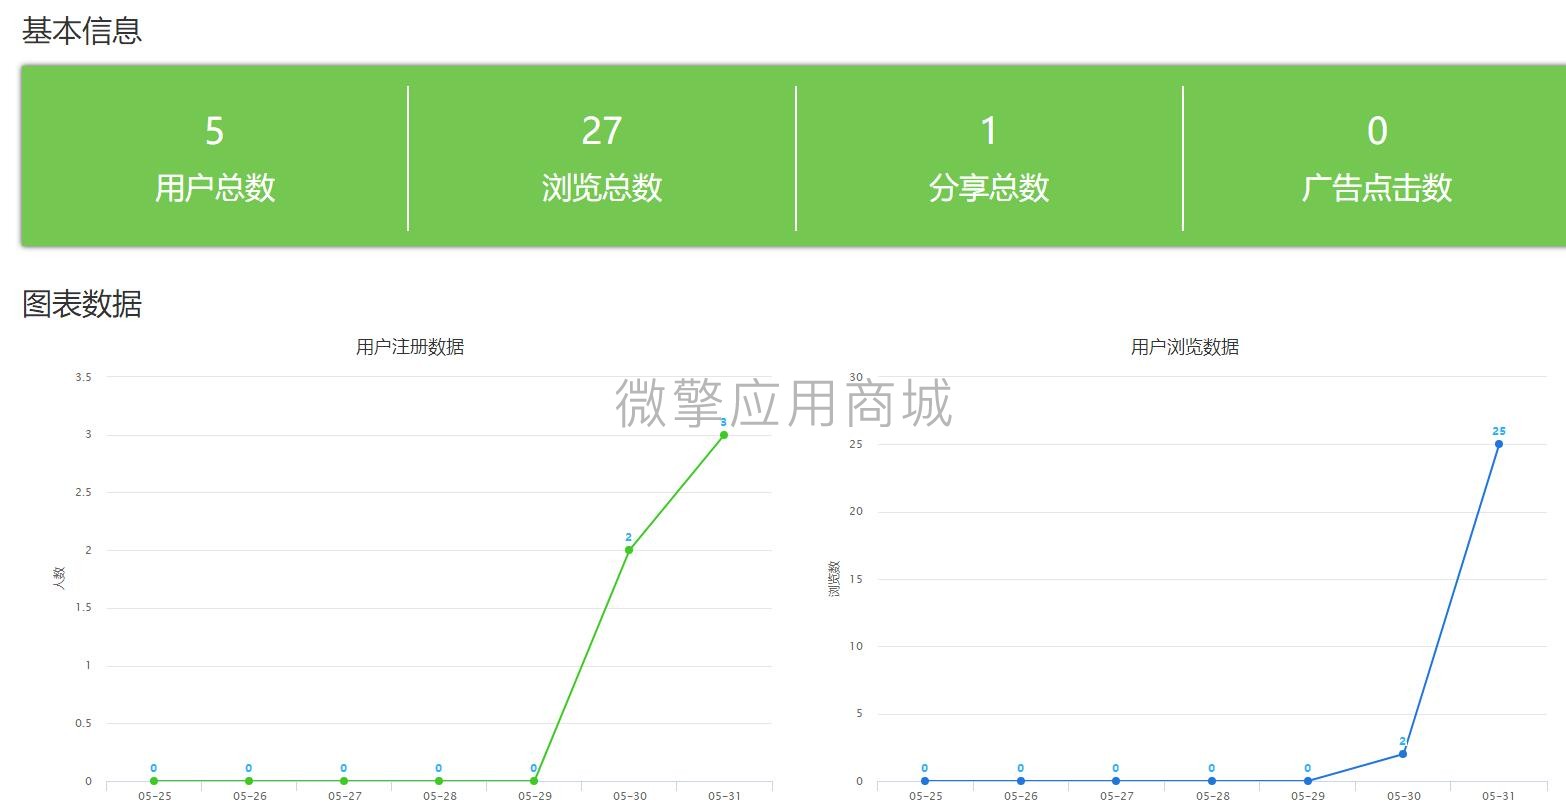Select the 05-27 point on the blue line
This screenshot has height=807, width=1566.
(1116, 781)
